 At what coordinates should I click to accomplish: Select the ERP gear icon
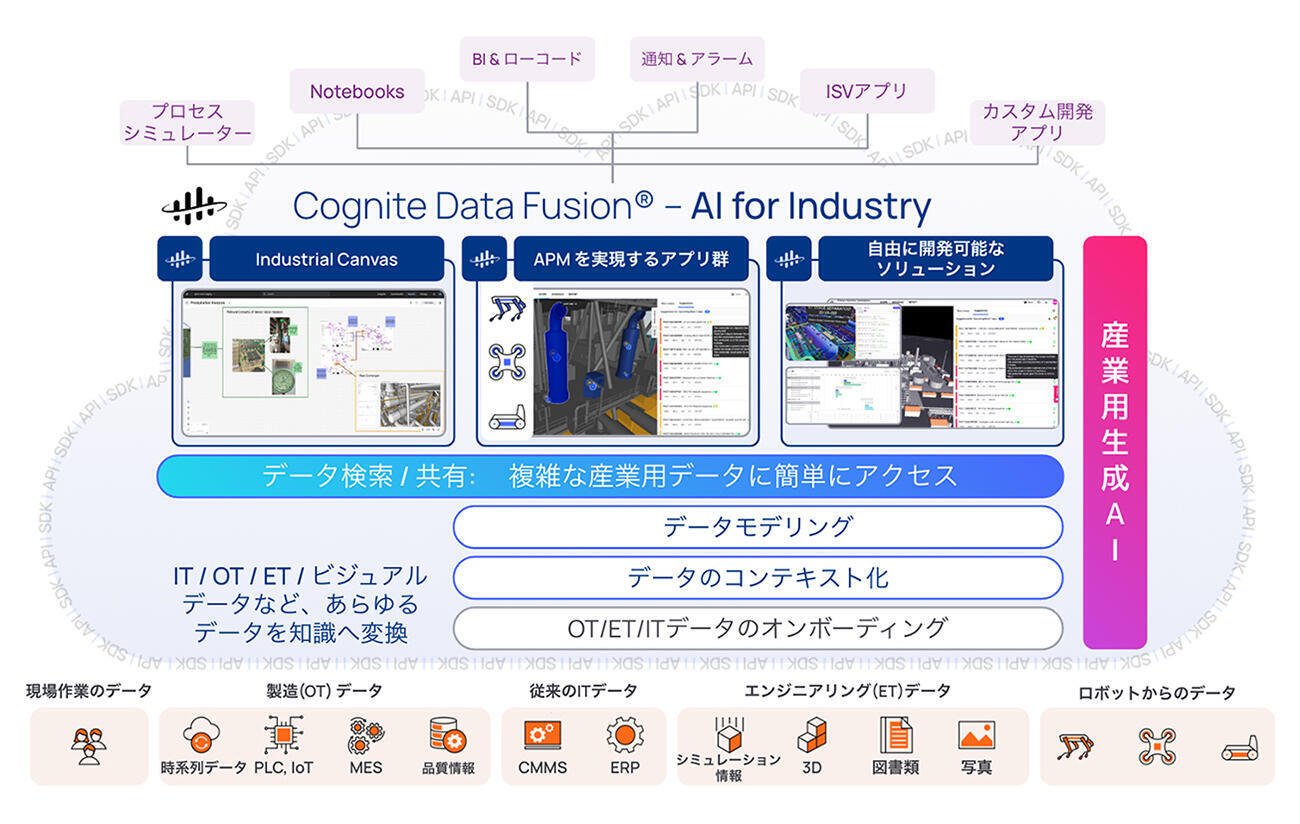pyautogui.click(x=624, y=736)
